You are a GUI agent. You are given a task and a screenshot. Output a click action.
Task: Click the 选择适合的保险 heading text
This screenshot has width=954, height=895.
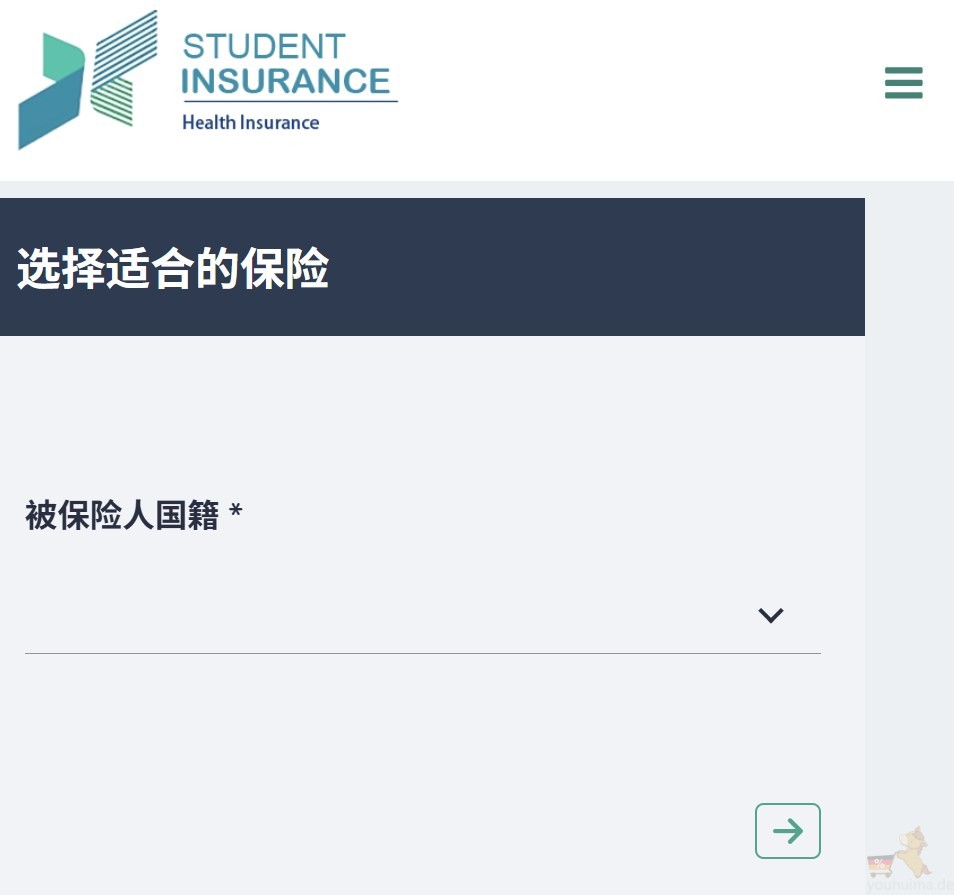[172, 268]
